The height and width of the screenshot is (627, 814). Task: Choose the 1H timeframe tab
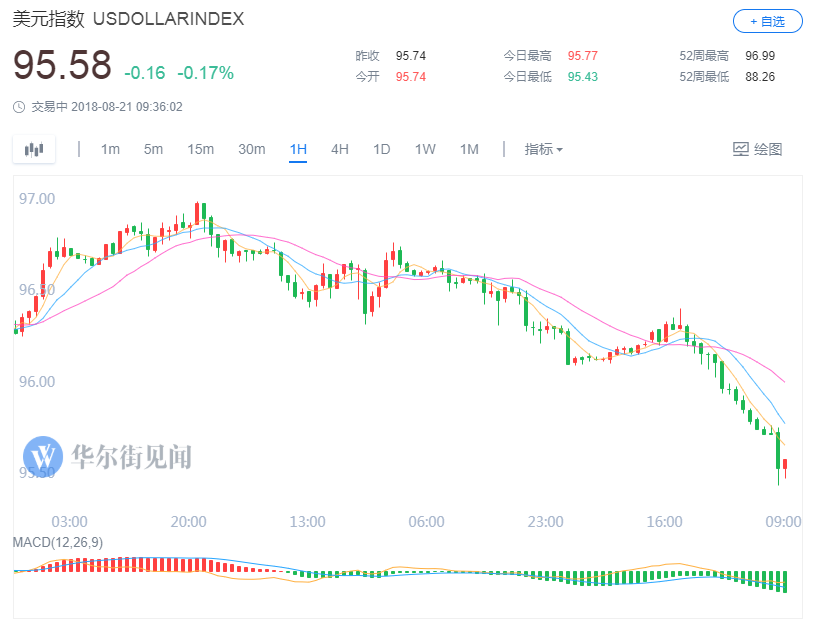coord(298,149)
